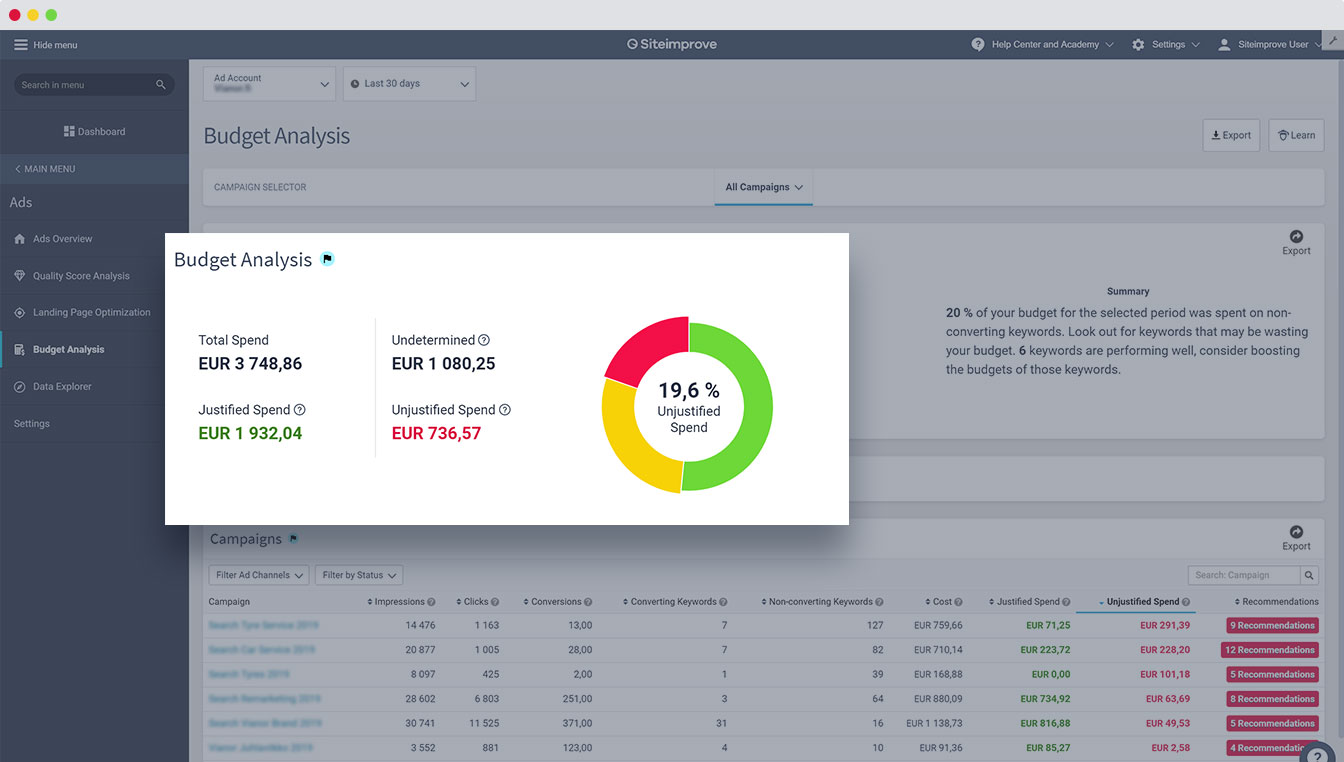This screenshot has height=762, width=1344.
Task: Expand the Last 30 days date range
Action: [409, 84]
